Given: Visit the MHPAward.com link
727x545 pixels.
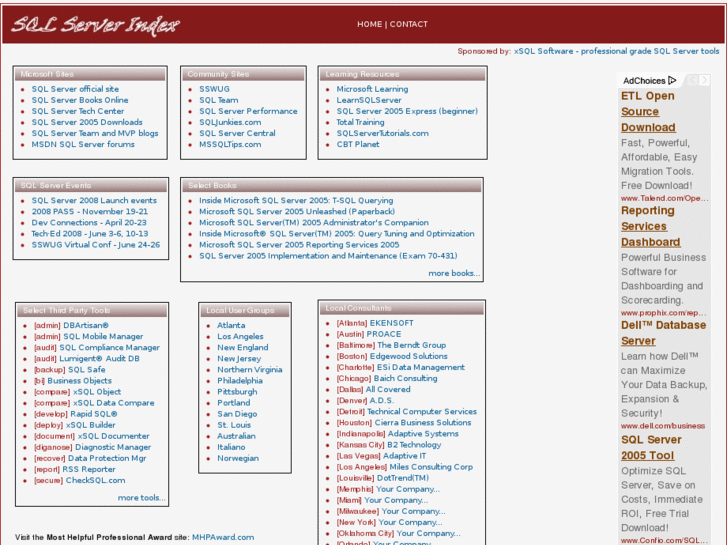Looking at the screenshot, I should tap(223, 537).
